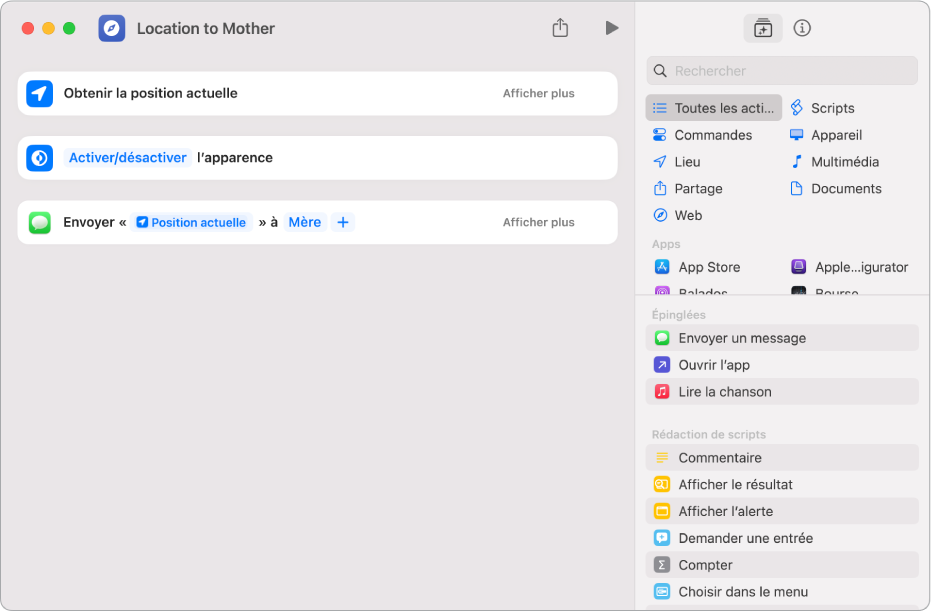Open the shortcut details info icon

point(802,28)
